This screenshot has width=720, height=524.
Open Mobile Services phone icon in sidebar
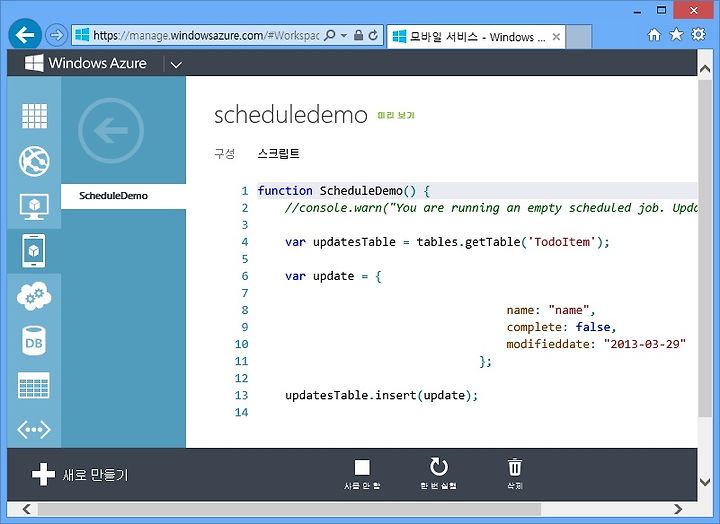coord(34,251)
